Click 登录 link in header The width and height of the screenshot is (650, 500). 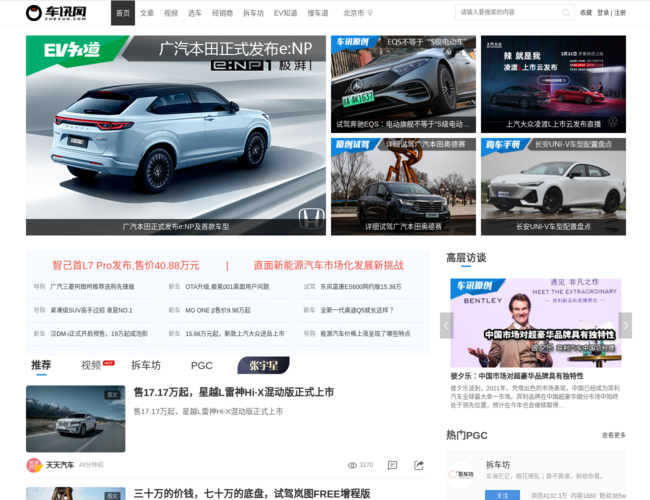point(603,13)
